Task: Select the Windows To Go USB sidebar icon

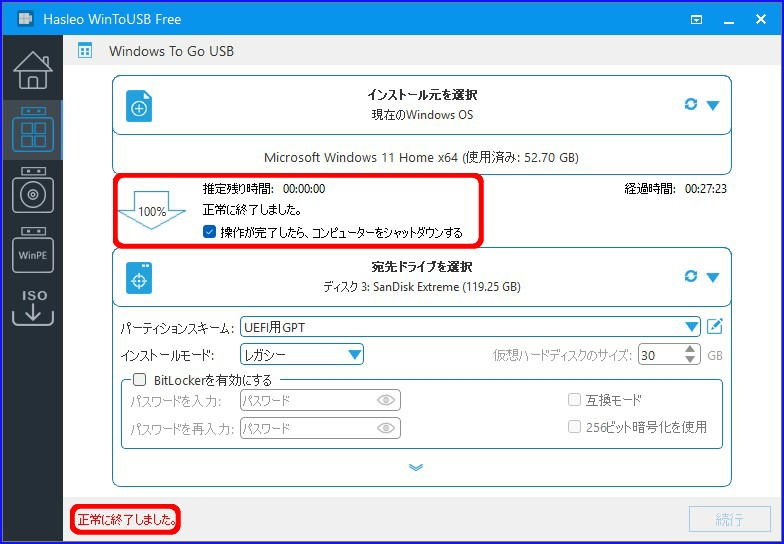Action: tap(33, 130)
